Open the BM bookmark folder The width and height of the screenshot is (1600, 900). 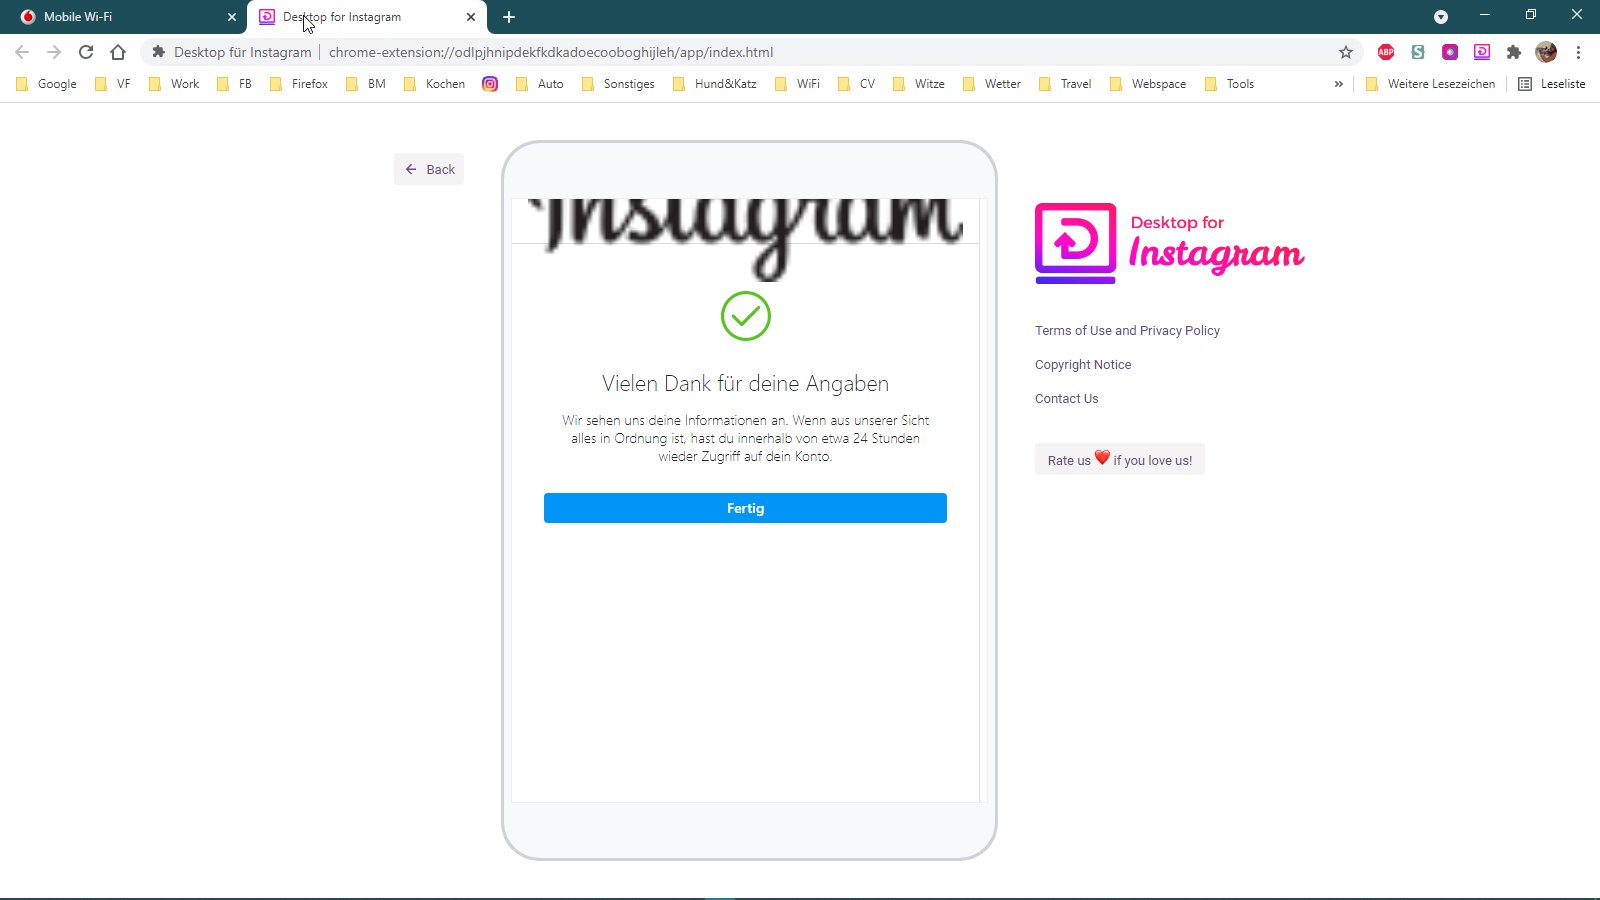coord(366,84)
